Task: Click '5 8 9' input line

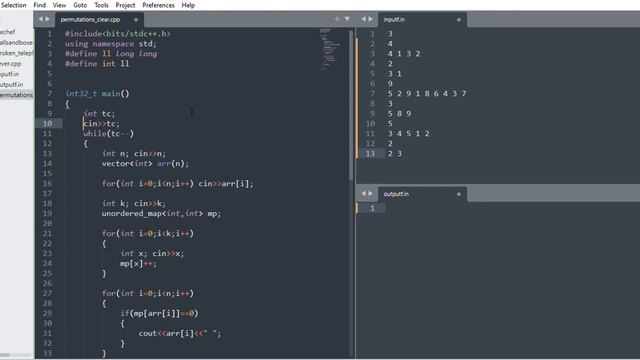Action: tap(400, 113)
